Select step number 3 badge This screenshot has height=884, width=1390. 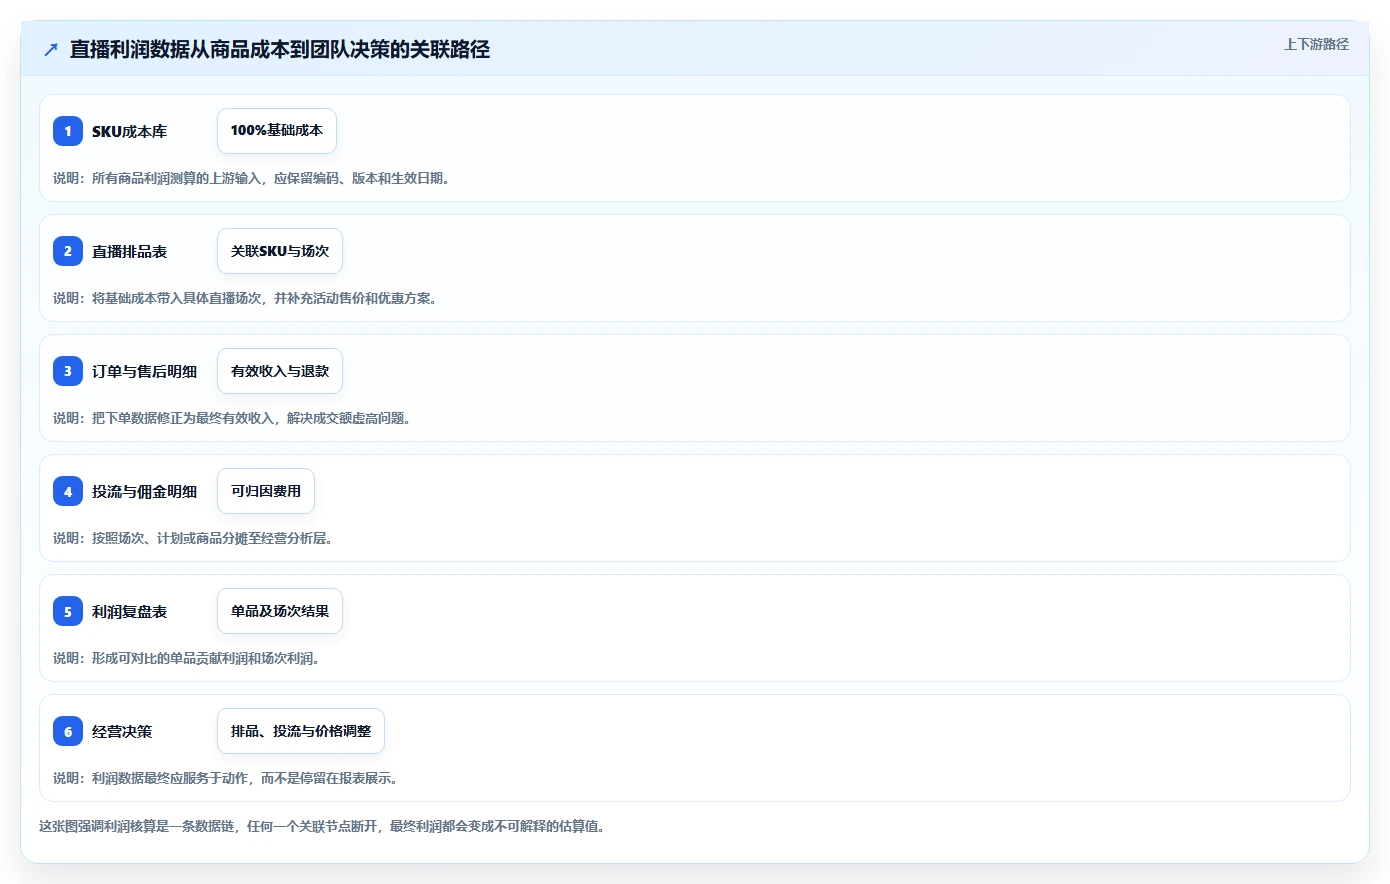(68, 371)
